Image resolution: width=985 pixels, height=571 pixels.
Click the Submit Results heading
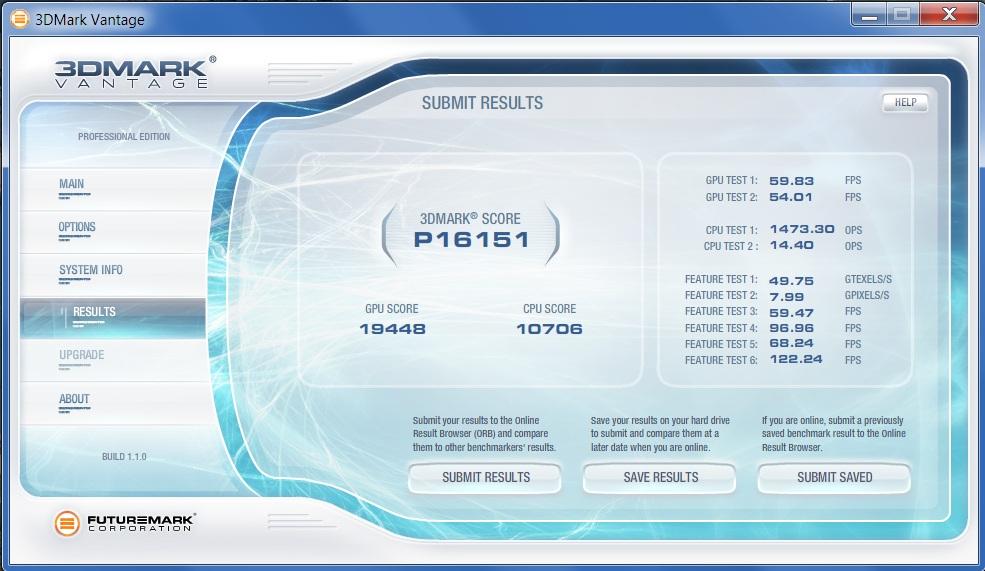coord(482,103)
